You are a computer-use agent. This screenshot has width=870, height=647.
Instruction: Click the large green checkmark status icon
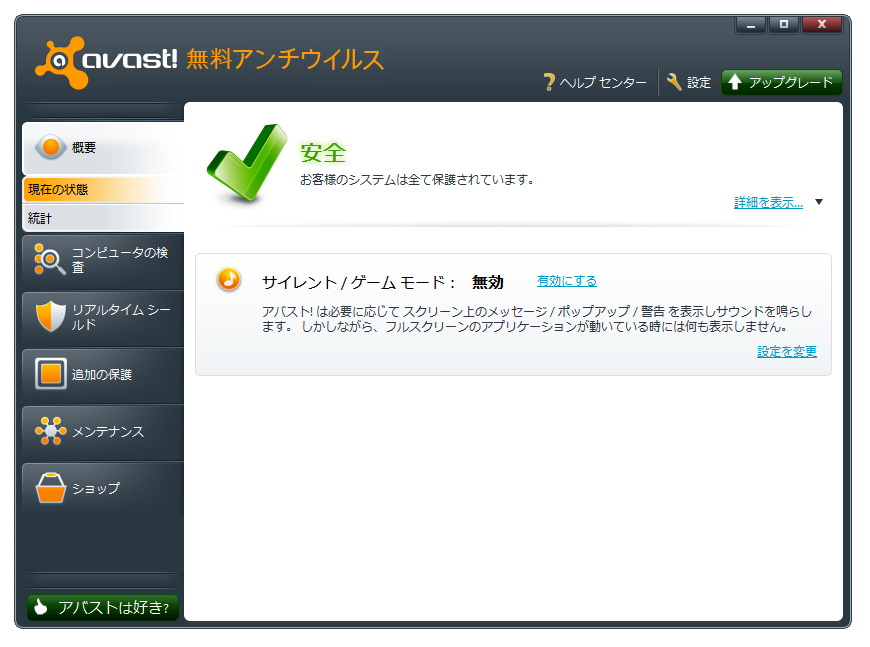(247, 163)
